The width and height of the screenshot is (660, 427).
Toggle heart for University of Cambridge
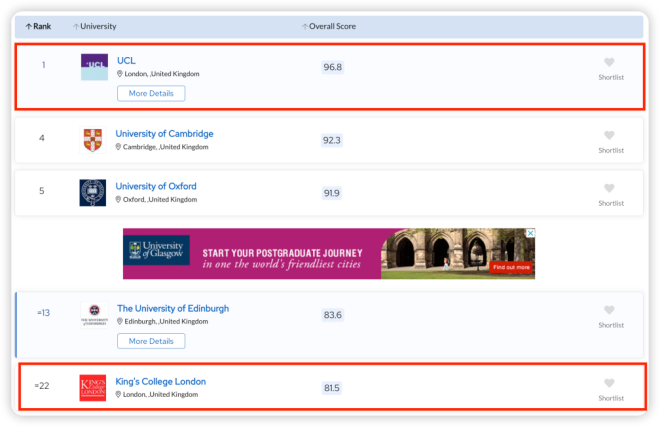610,135
